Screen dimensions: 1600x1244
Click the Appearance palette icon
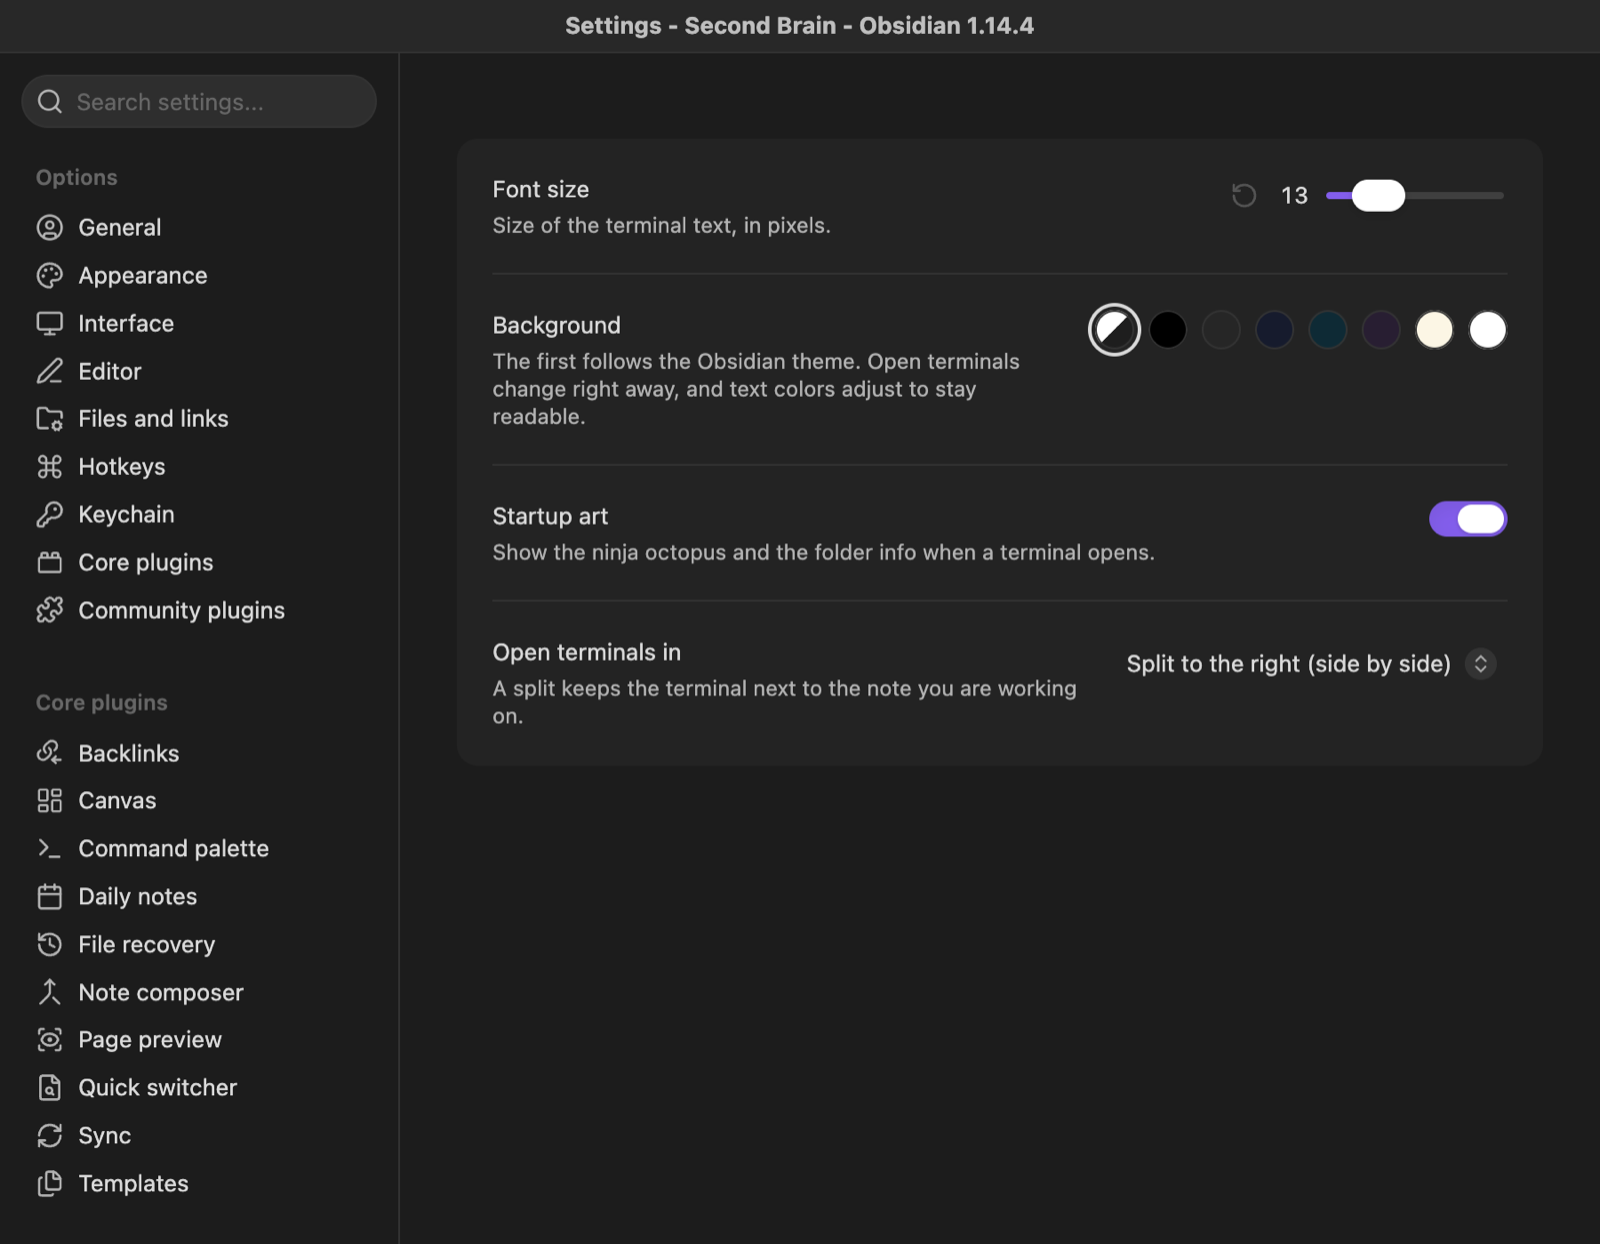point(49,276)
